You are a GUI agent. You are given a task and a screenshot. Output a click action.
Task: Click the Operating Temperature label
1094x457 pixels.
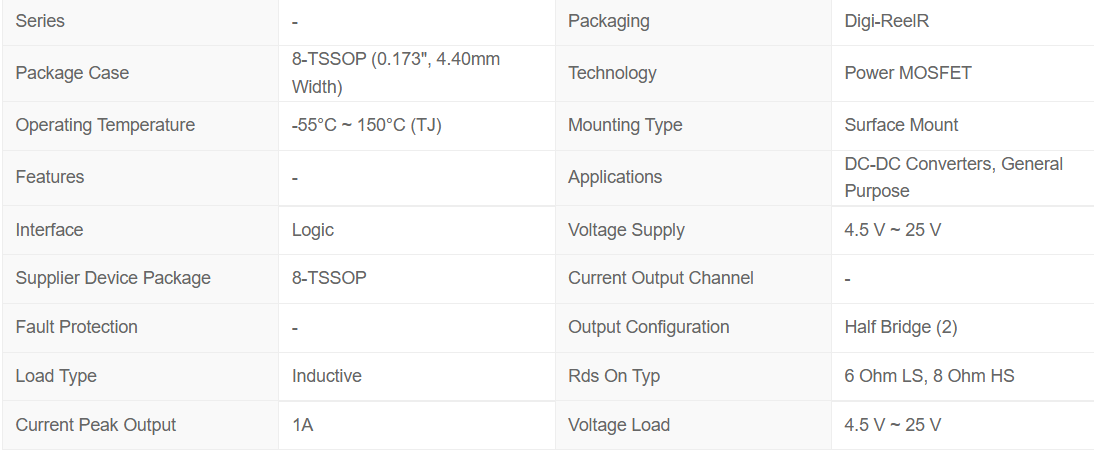click(x=105, y=125)
